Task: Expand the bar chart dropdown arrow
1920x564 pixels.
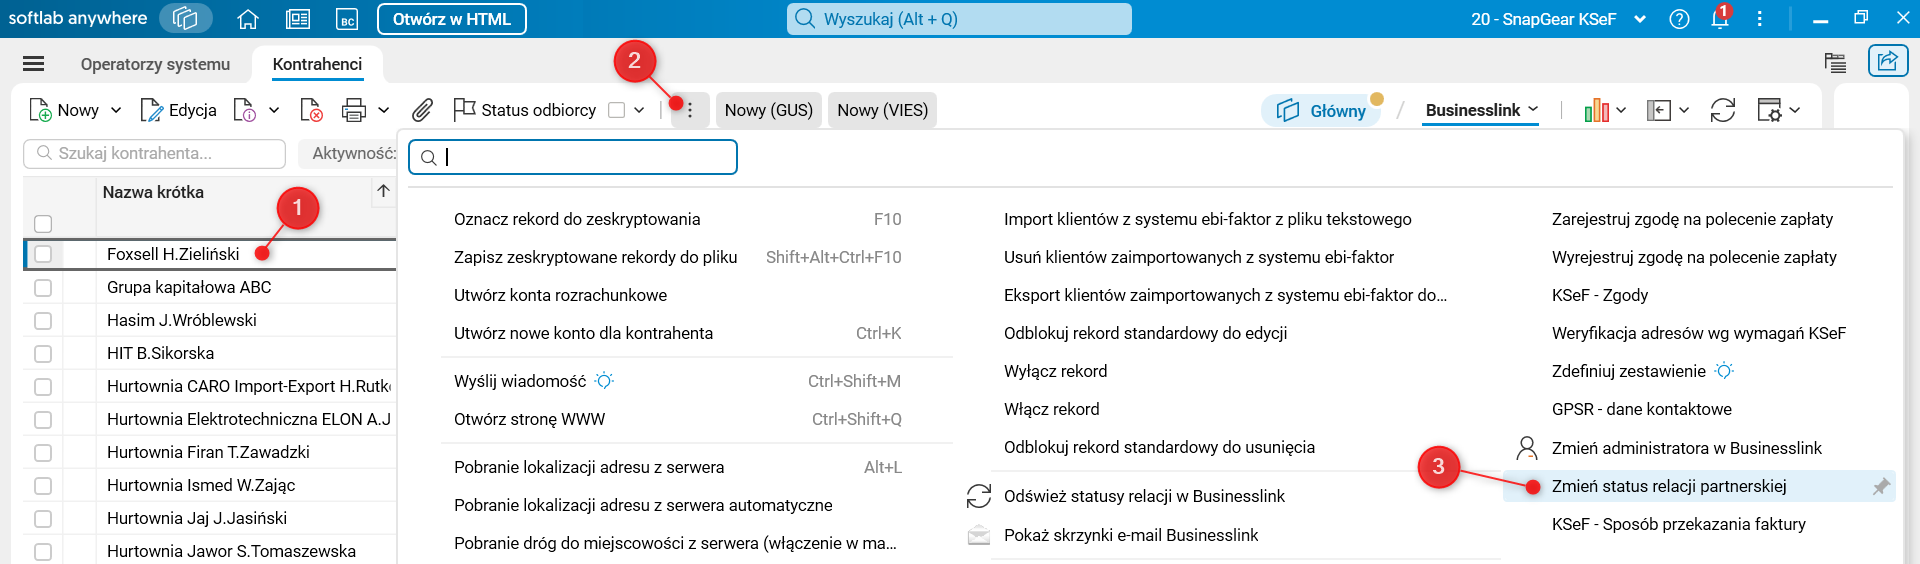Action: coord(1621,110)
